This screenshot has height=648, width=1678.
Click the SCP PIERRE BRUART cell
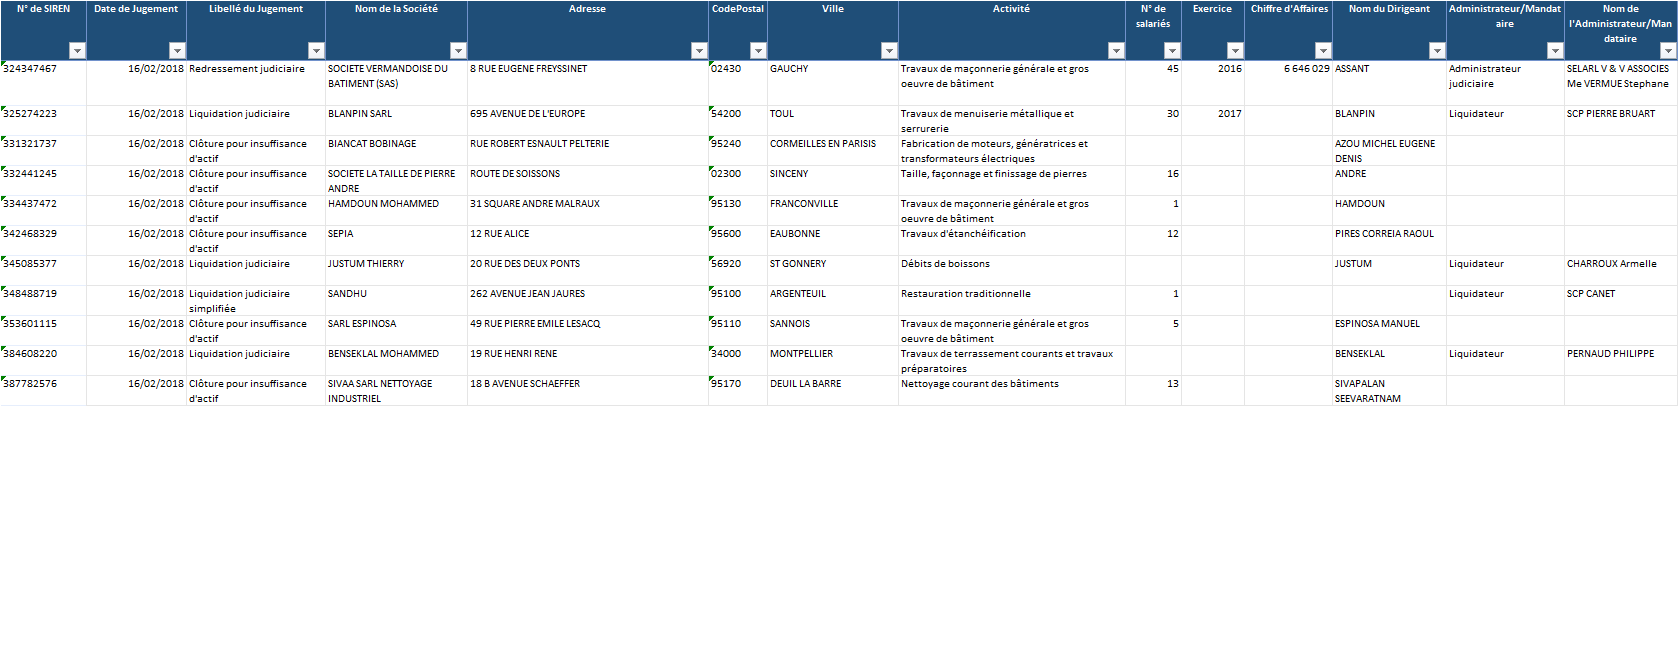pos(1621,121)
